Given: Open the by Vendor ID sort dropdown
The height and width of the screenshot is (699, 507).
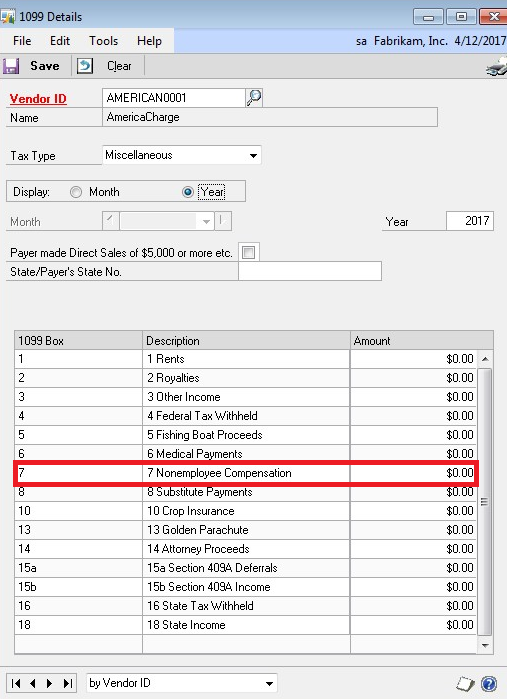Looking at the screenshot, I should click(x=269, y=683).
